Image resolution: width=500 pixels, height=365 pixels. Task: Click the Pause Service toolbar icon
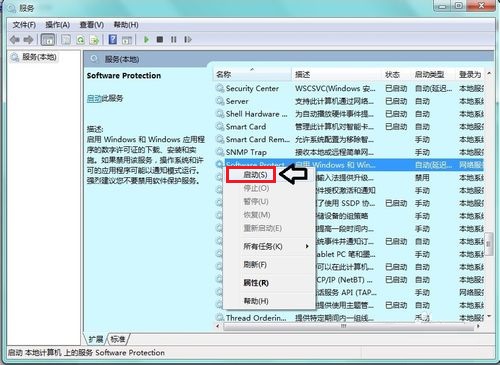[x=174, y=40]
